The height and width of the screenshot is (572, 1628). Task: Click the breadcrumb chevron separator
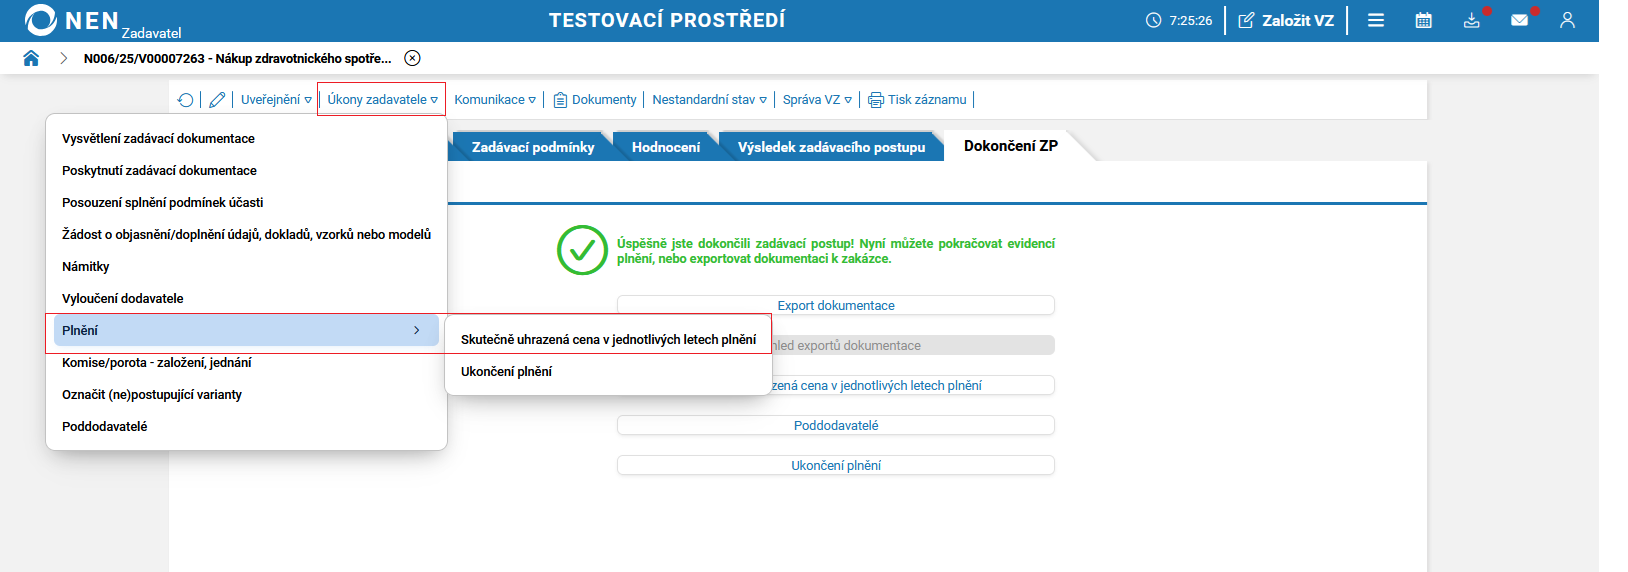pos(64,58)
